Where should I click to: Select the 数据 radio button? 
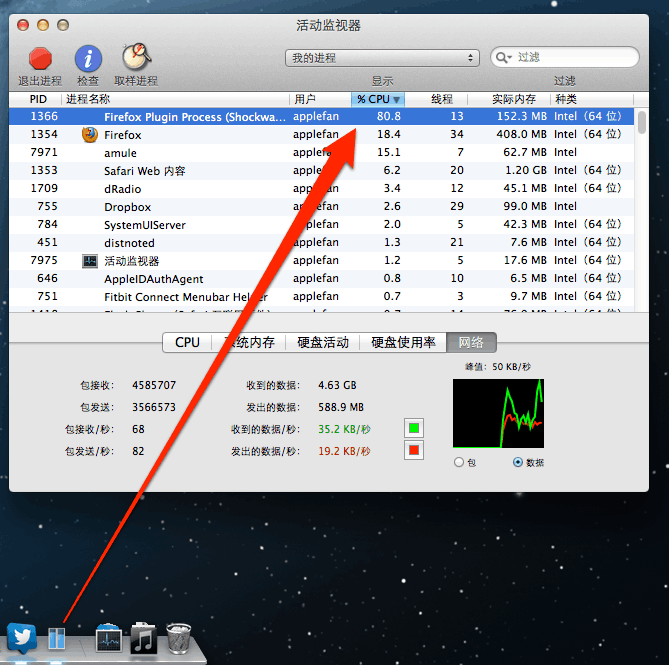518,462
